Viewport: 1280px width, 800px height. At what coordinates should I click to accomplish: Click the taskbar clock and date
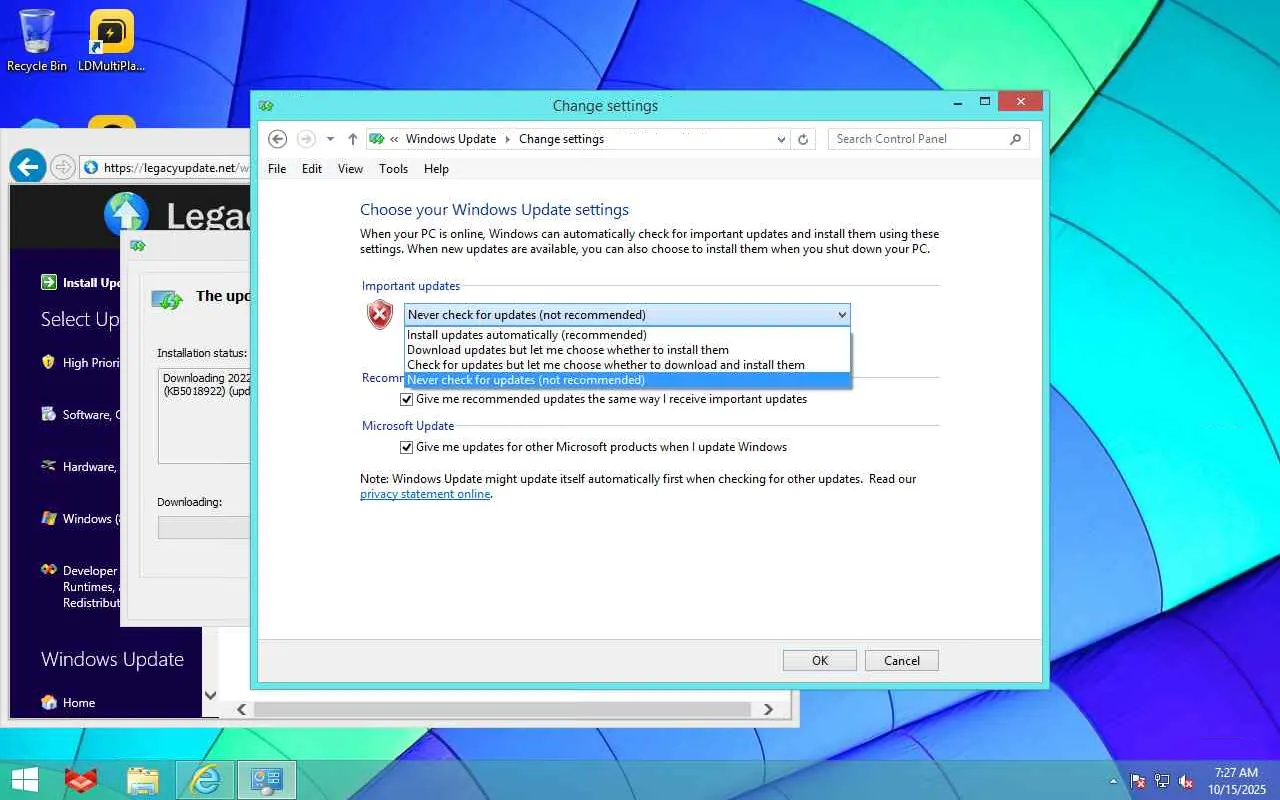point(1237,781)
